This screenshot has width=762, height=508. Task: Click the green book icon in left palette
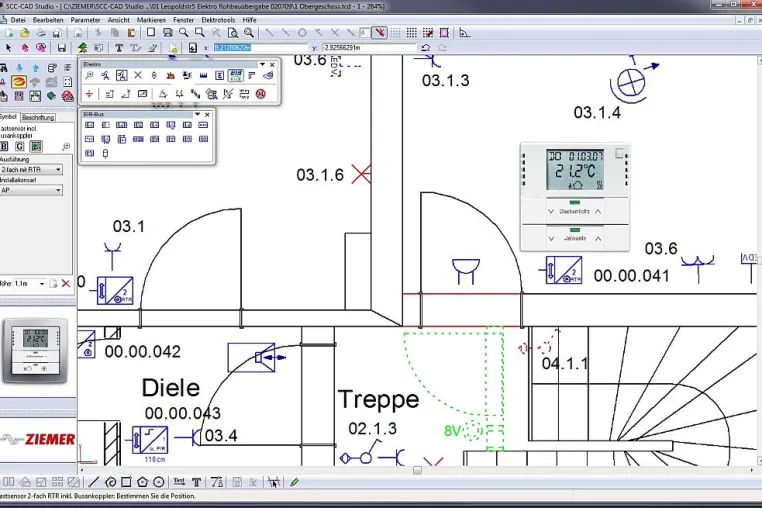pyautogui.click(x=51, y=96)
